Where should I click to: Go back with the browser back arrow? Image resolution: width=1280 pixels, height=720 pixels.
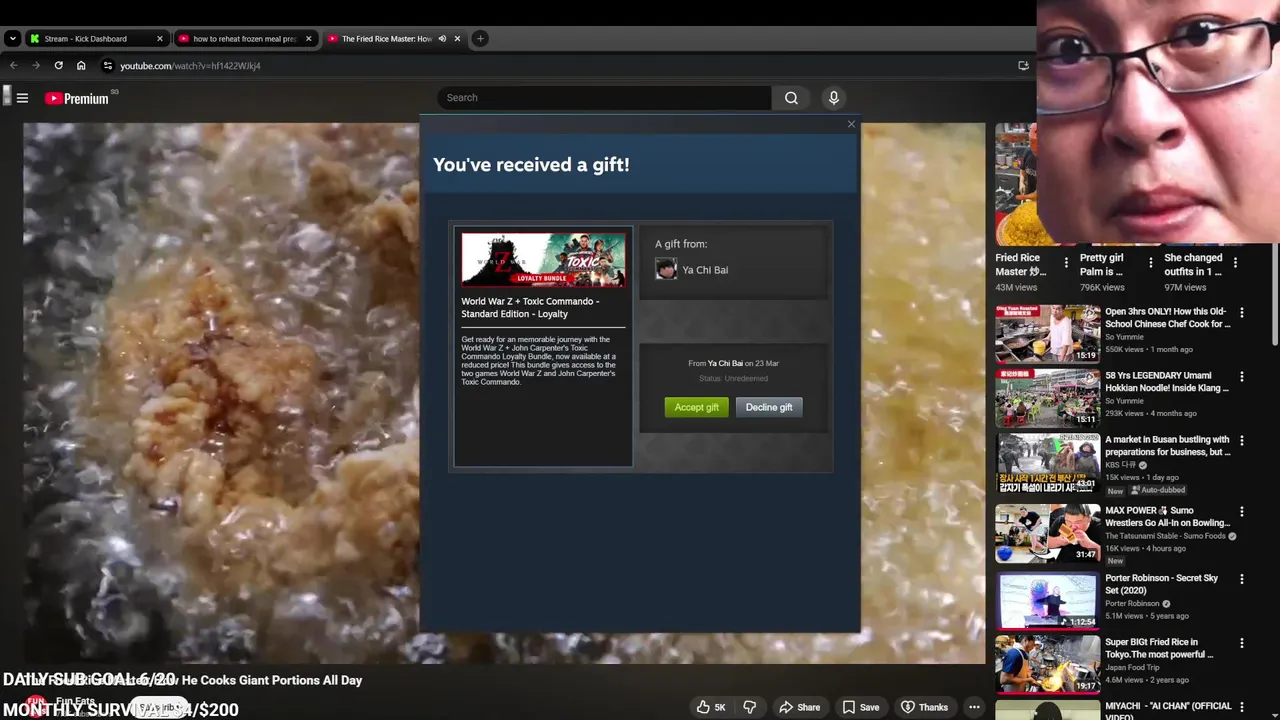tap(13, 66)
